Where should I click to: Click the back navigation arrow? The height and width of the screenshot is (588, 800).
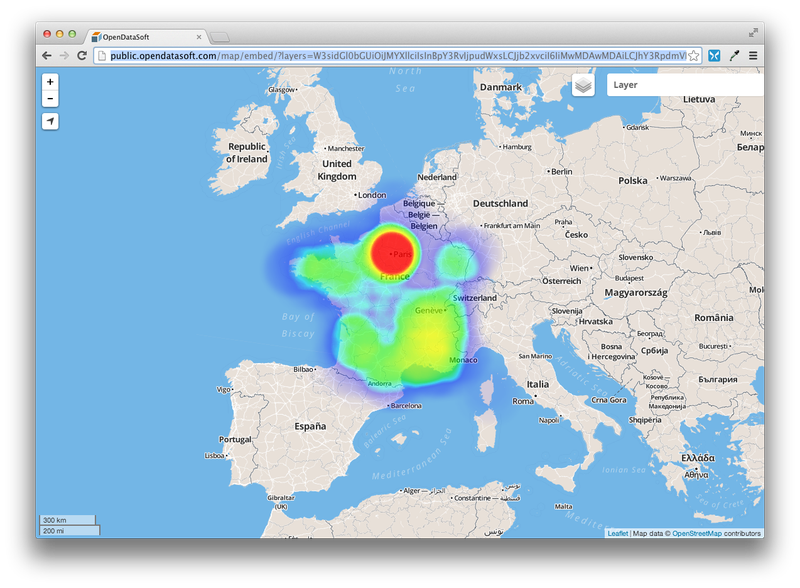click(46, 57)
